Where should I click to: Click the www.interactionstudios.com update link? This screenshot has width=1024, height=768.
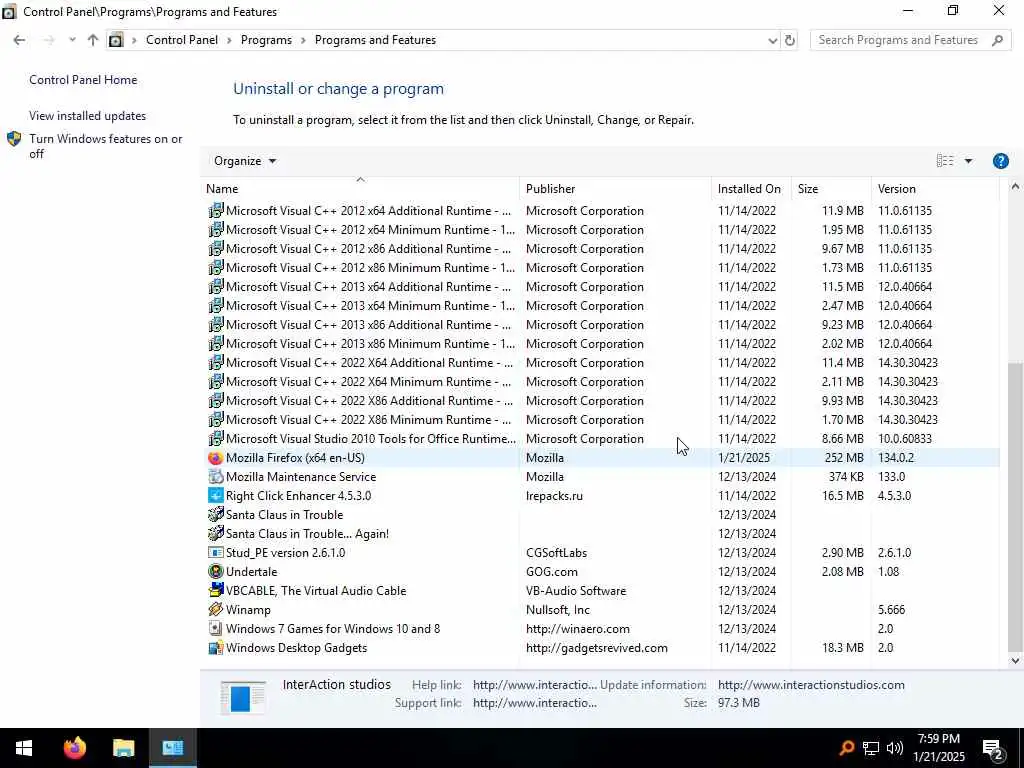pos(811,685)
